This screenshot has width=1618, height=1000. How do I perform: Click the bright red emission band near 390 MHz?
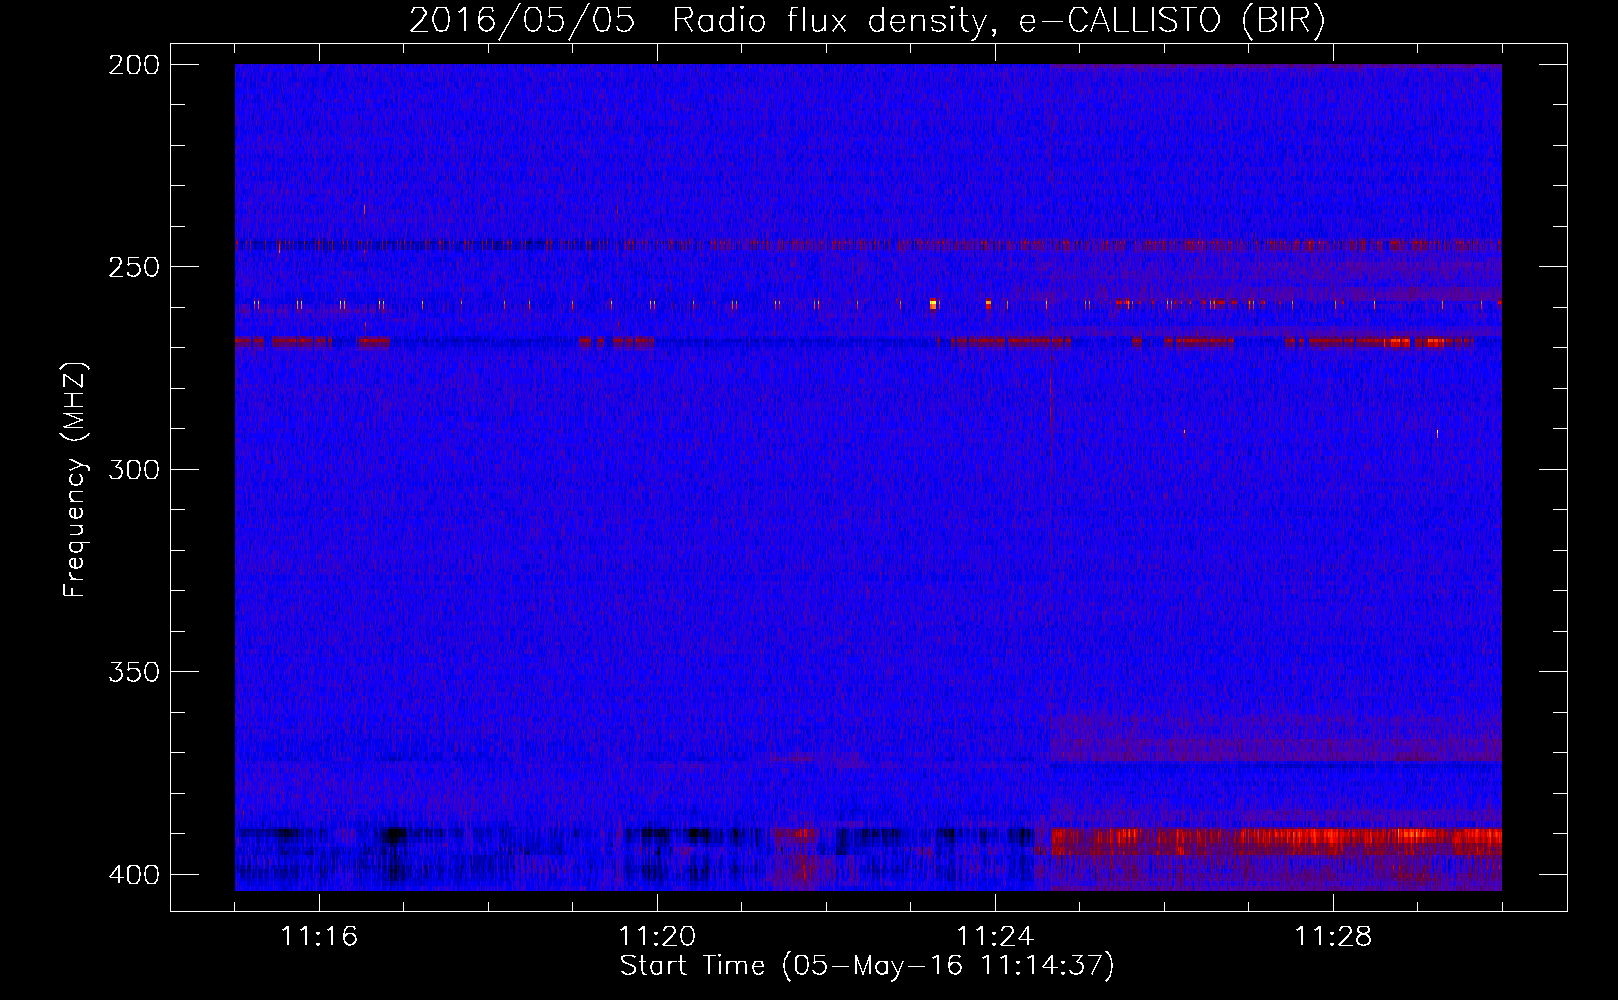(1275, 841)
